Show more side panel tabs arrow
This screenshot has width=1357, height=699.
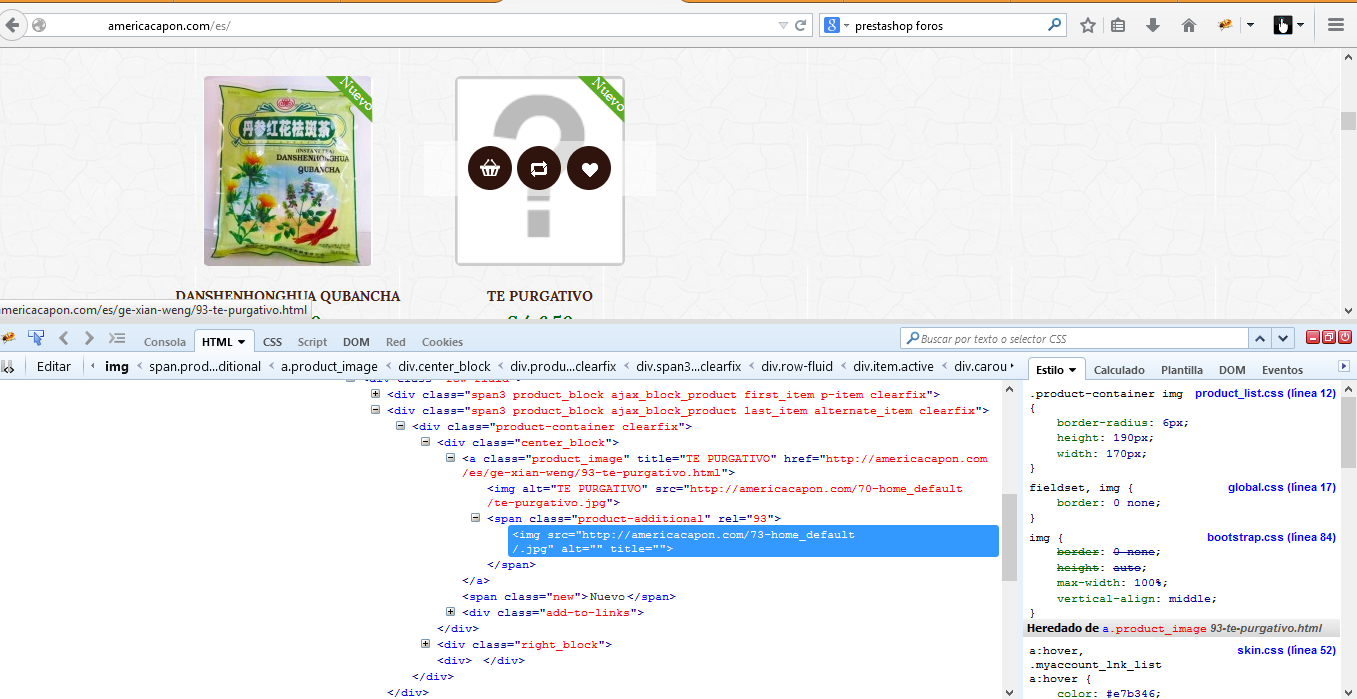pos(1344,367)
